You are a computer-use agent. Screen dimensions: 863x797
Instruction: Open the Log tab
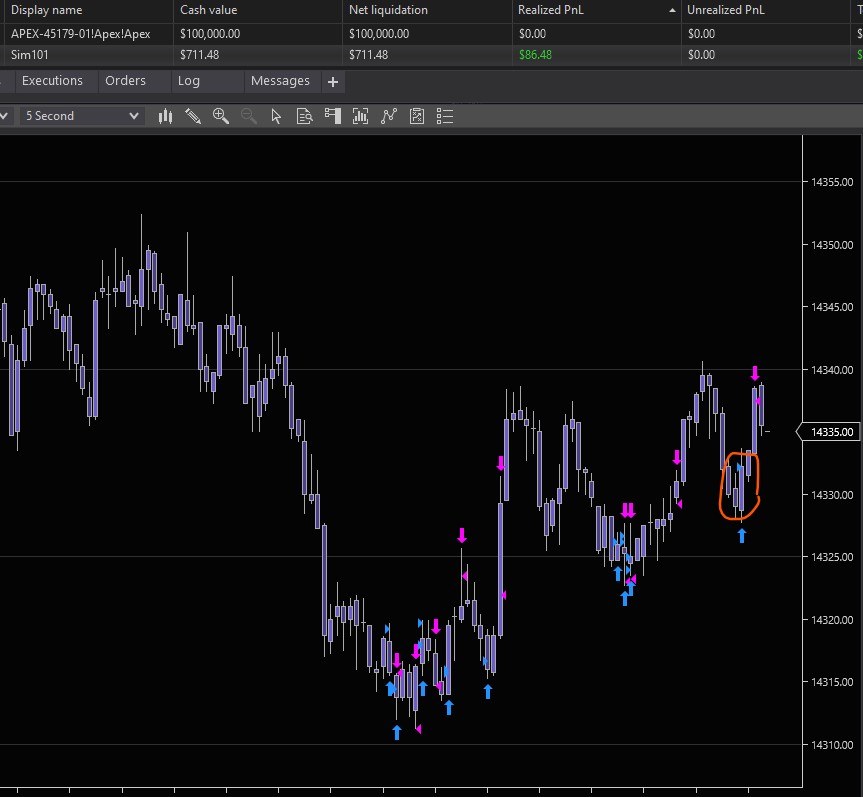pos(189,81)
